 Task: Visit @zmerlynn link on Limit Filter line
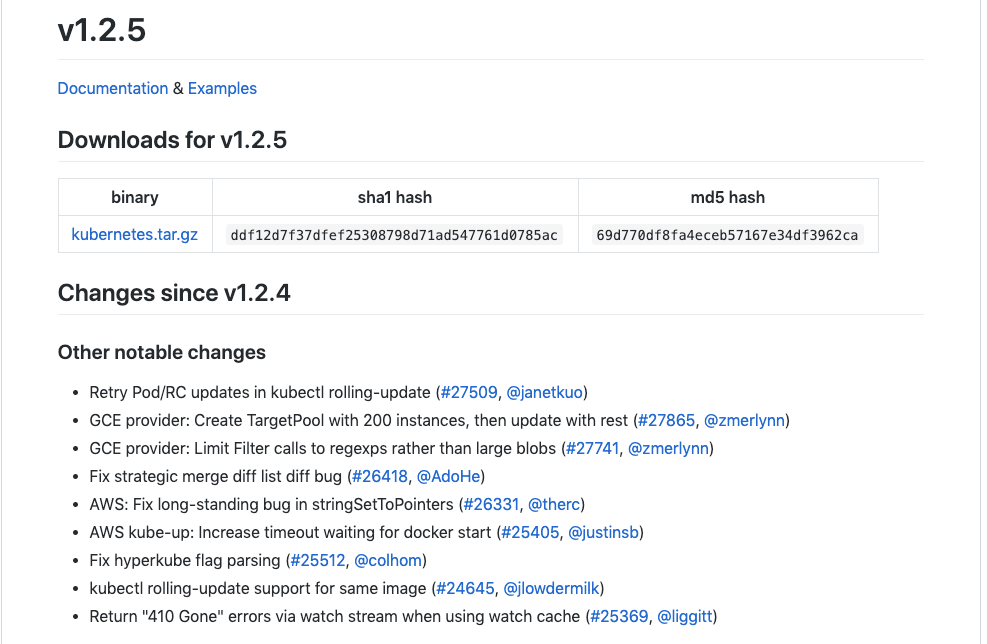[x=668, y=448]
